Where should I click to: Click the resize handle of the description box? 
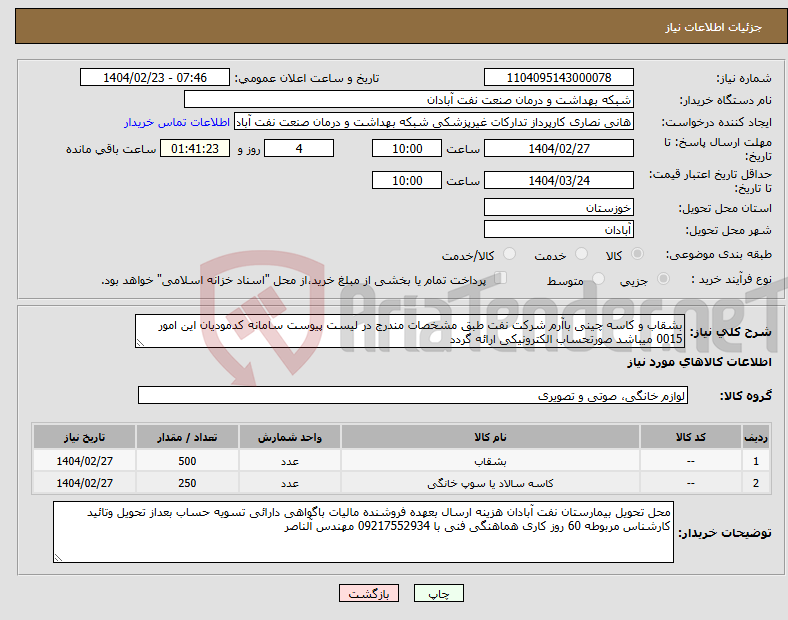tap(140, 343)
